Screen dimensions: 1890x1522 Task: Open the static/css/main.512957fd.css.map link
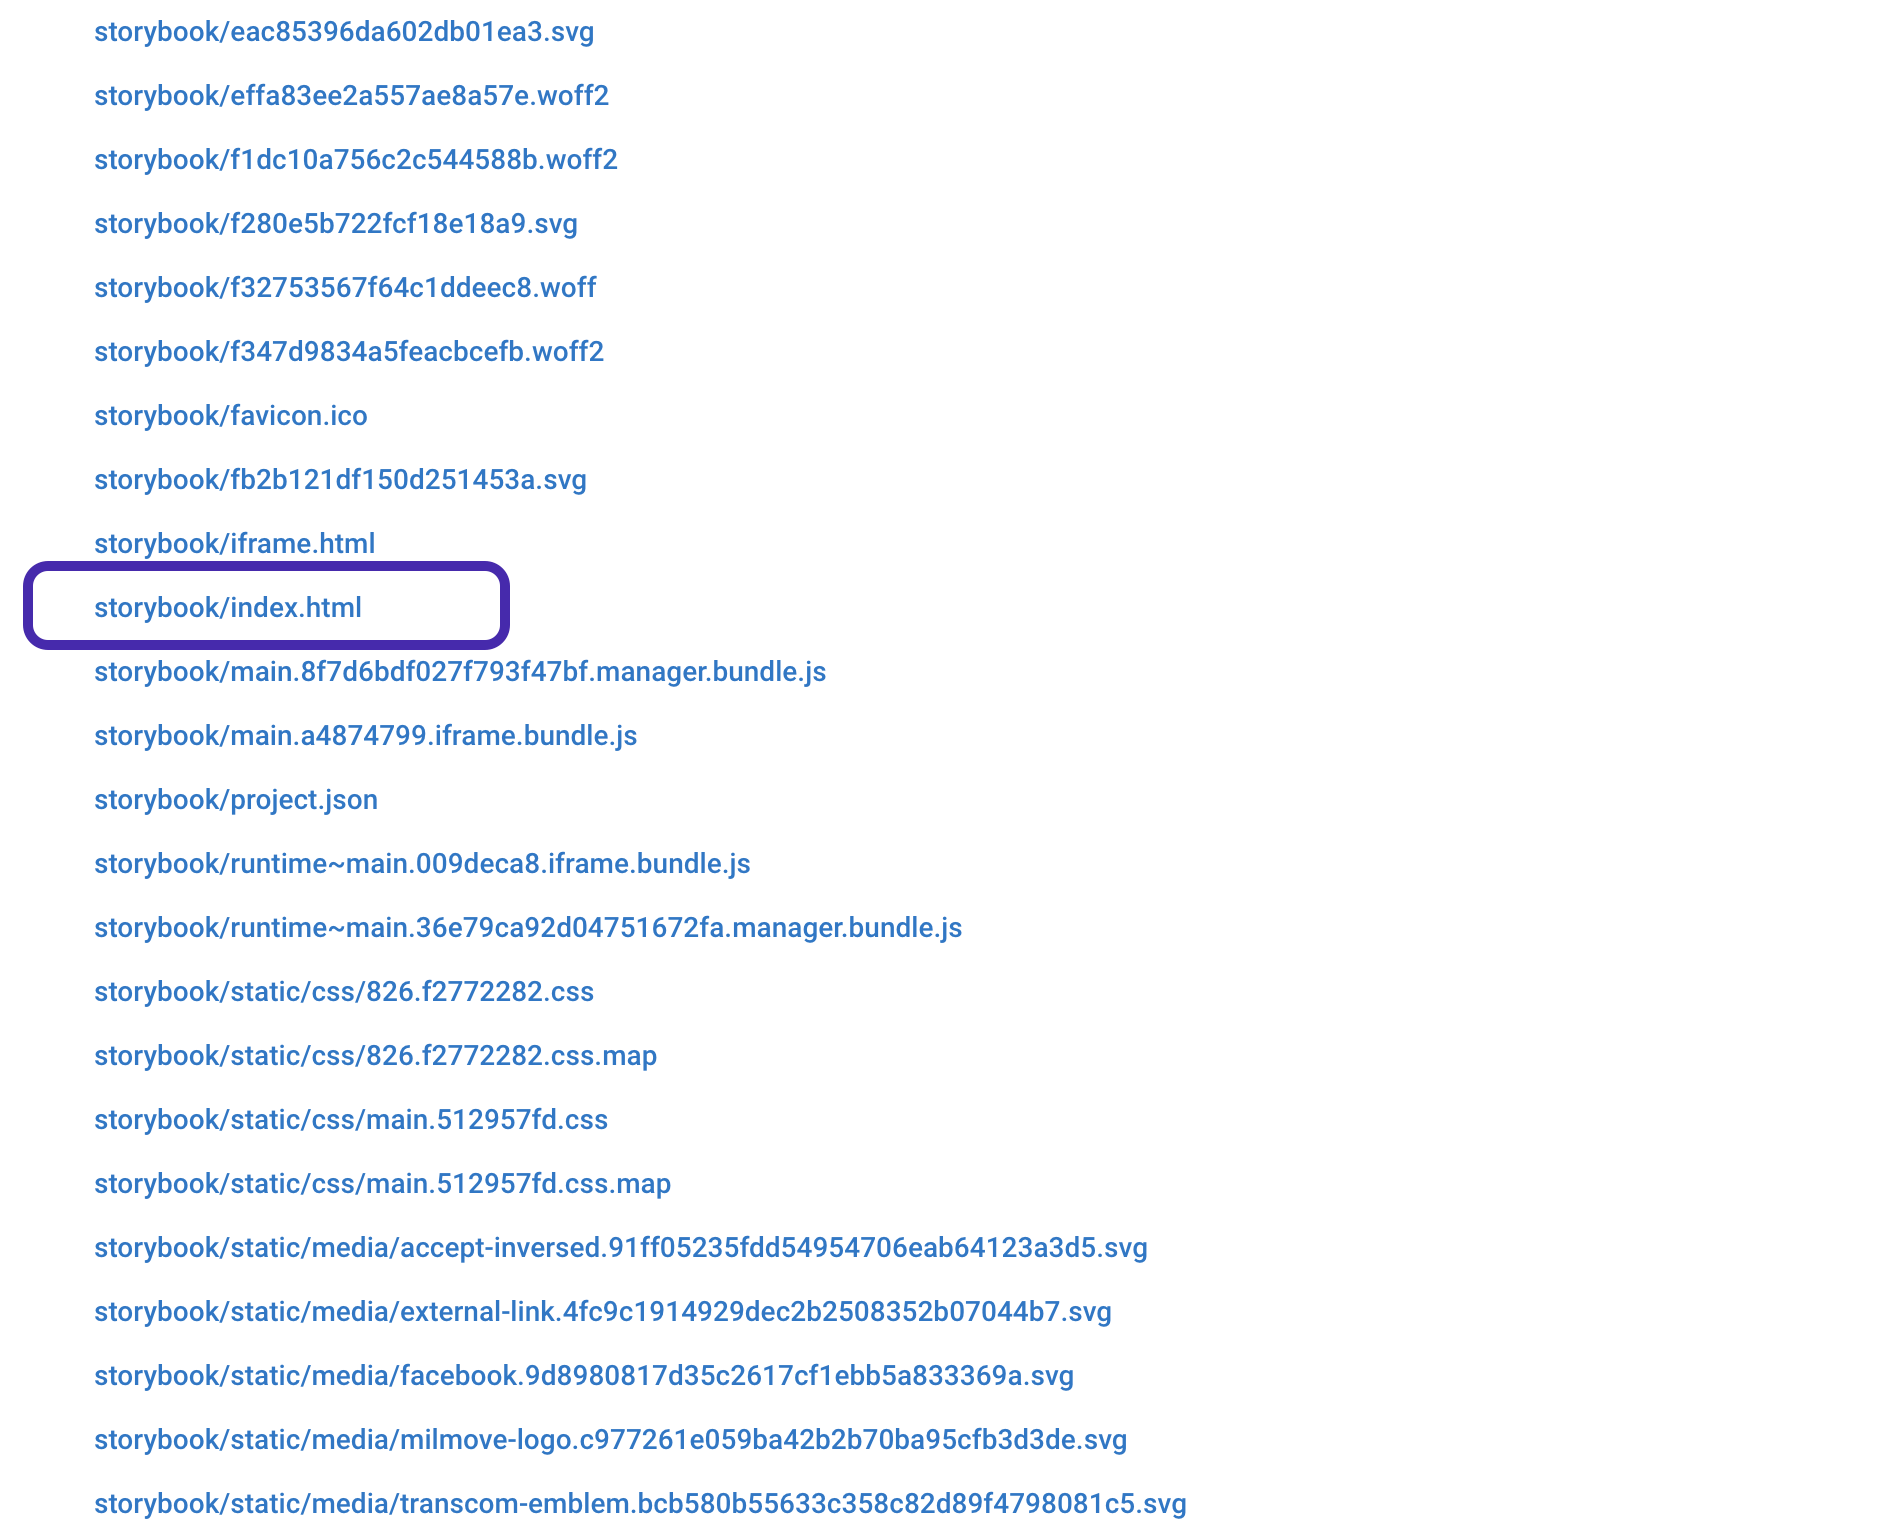tap(382, 1183)
